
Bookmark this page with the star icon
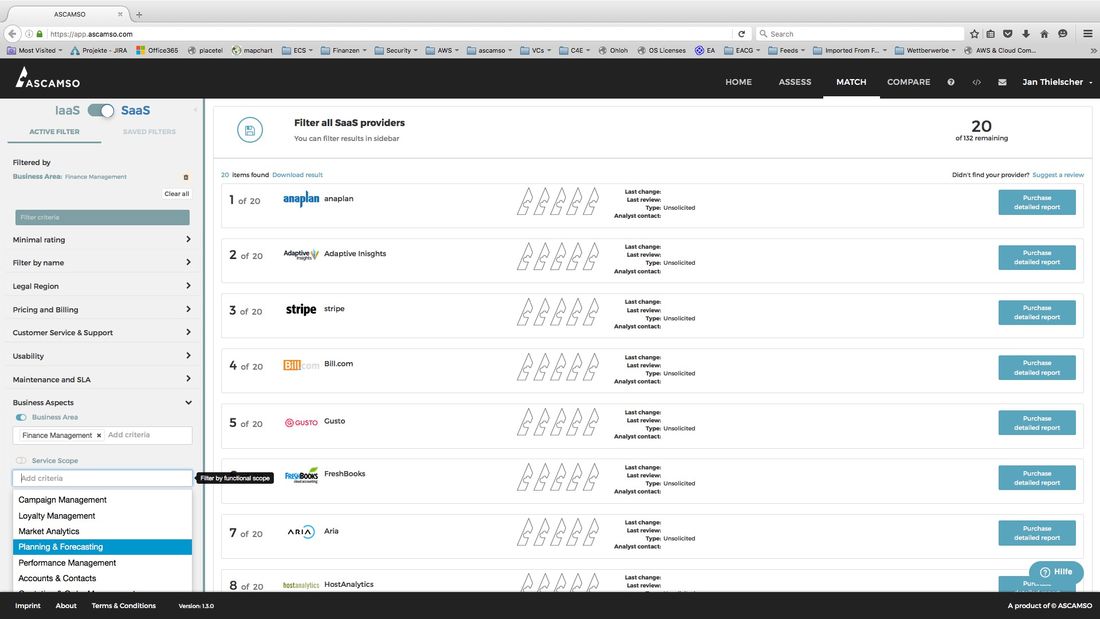[x=974, y=34]
